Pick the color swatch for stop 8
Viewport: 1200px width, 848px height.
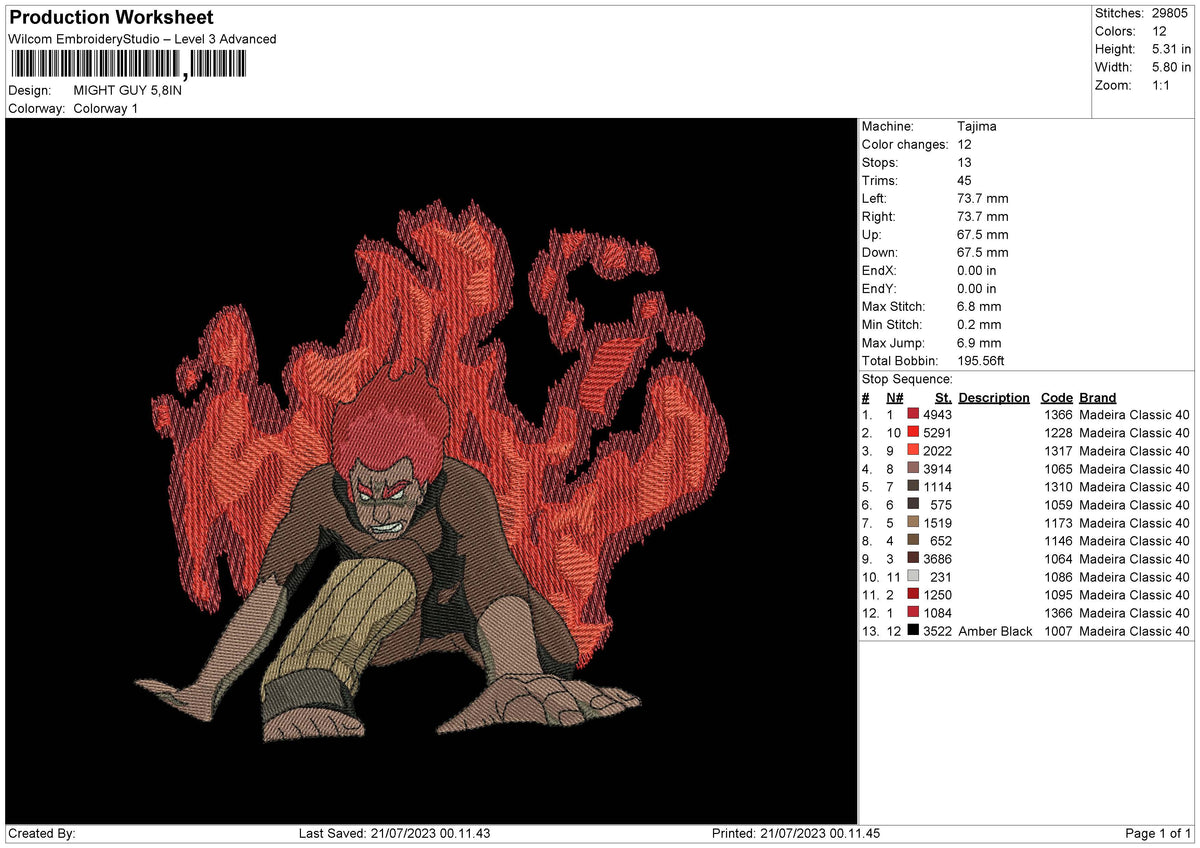point(913,541)
